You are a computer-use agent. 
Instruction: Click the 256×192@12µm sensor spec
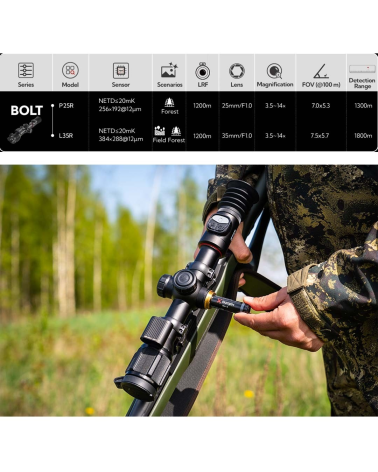pos(120,109)
